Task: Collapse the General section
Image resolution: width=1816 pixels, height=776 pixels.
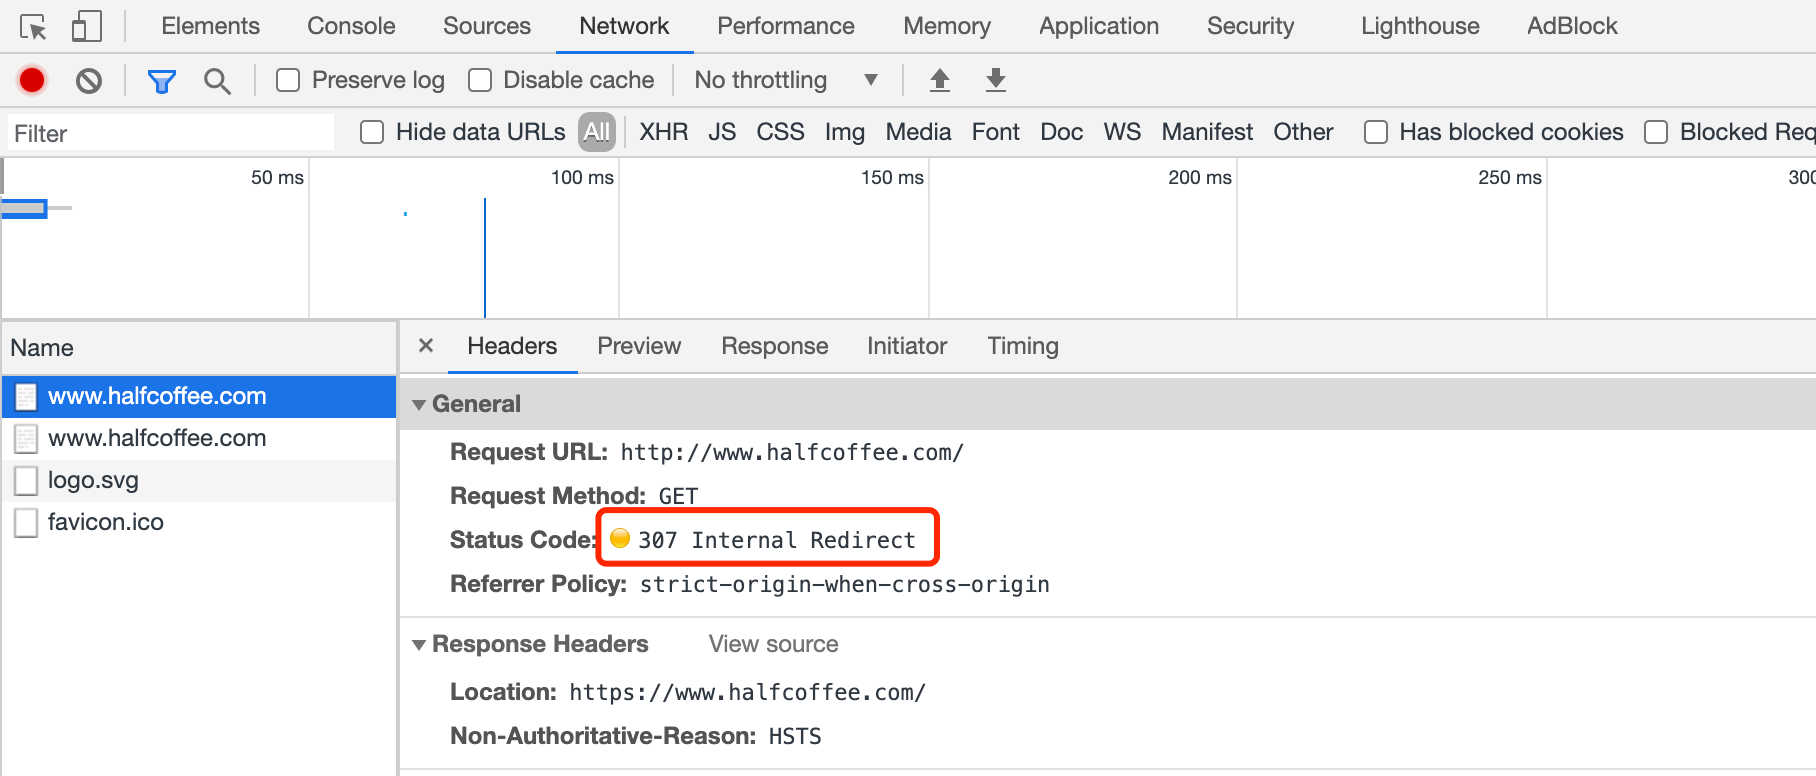Action: pos(419,405)
